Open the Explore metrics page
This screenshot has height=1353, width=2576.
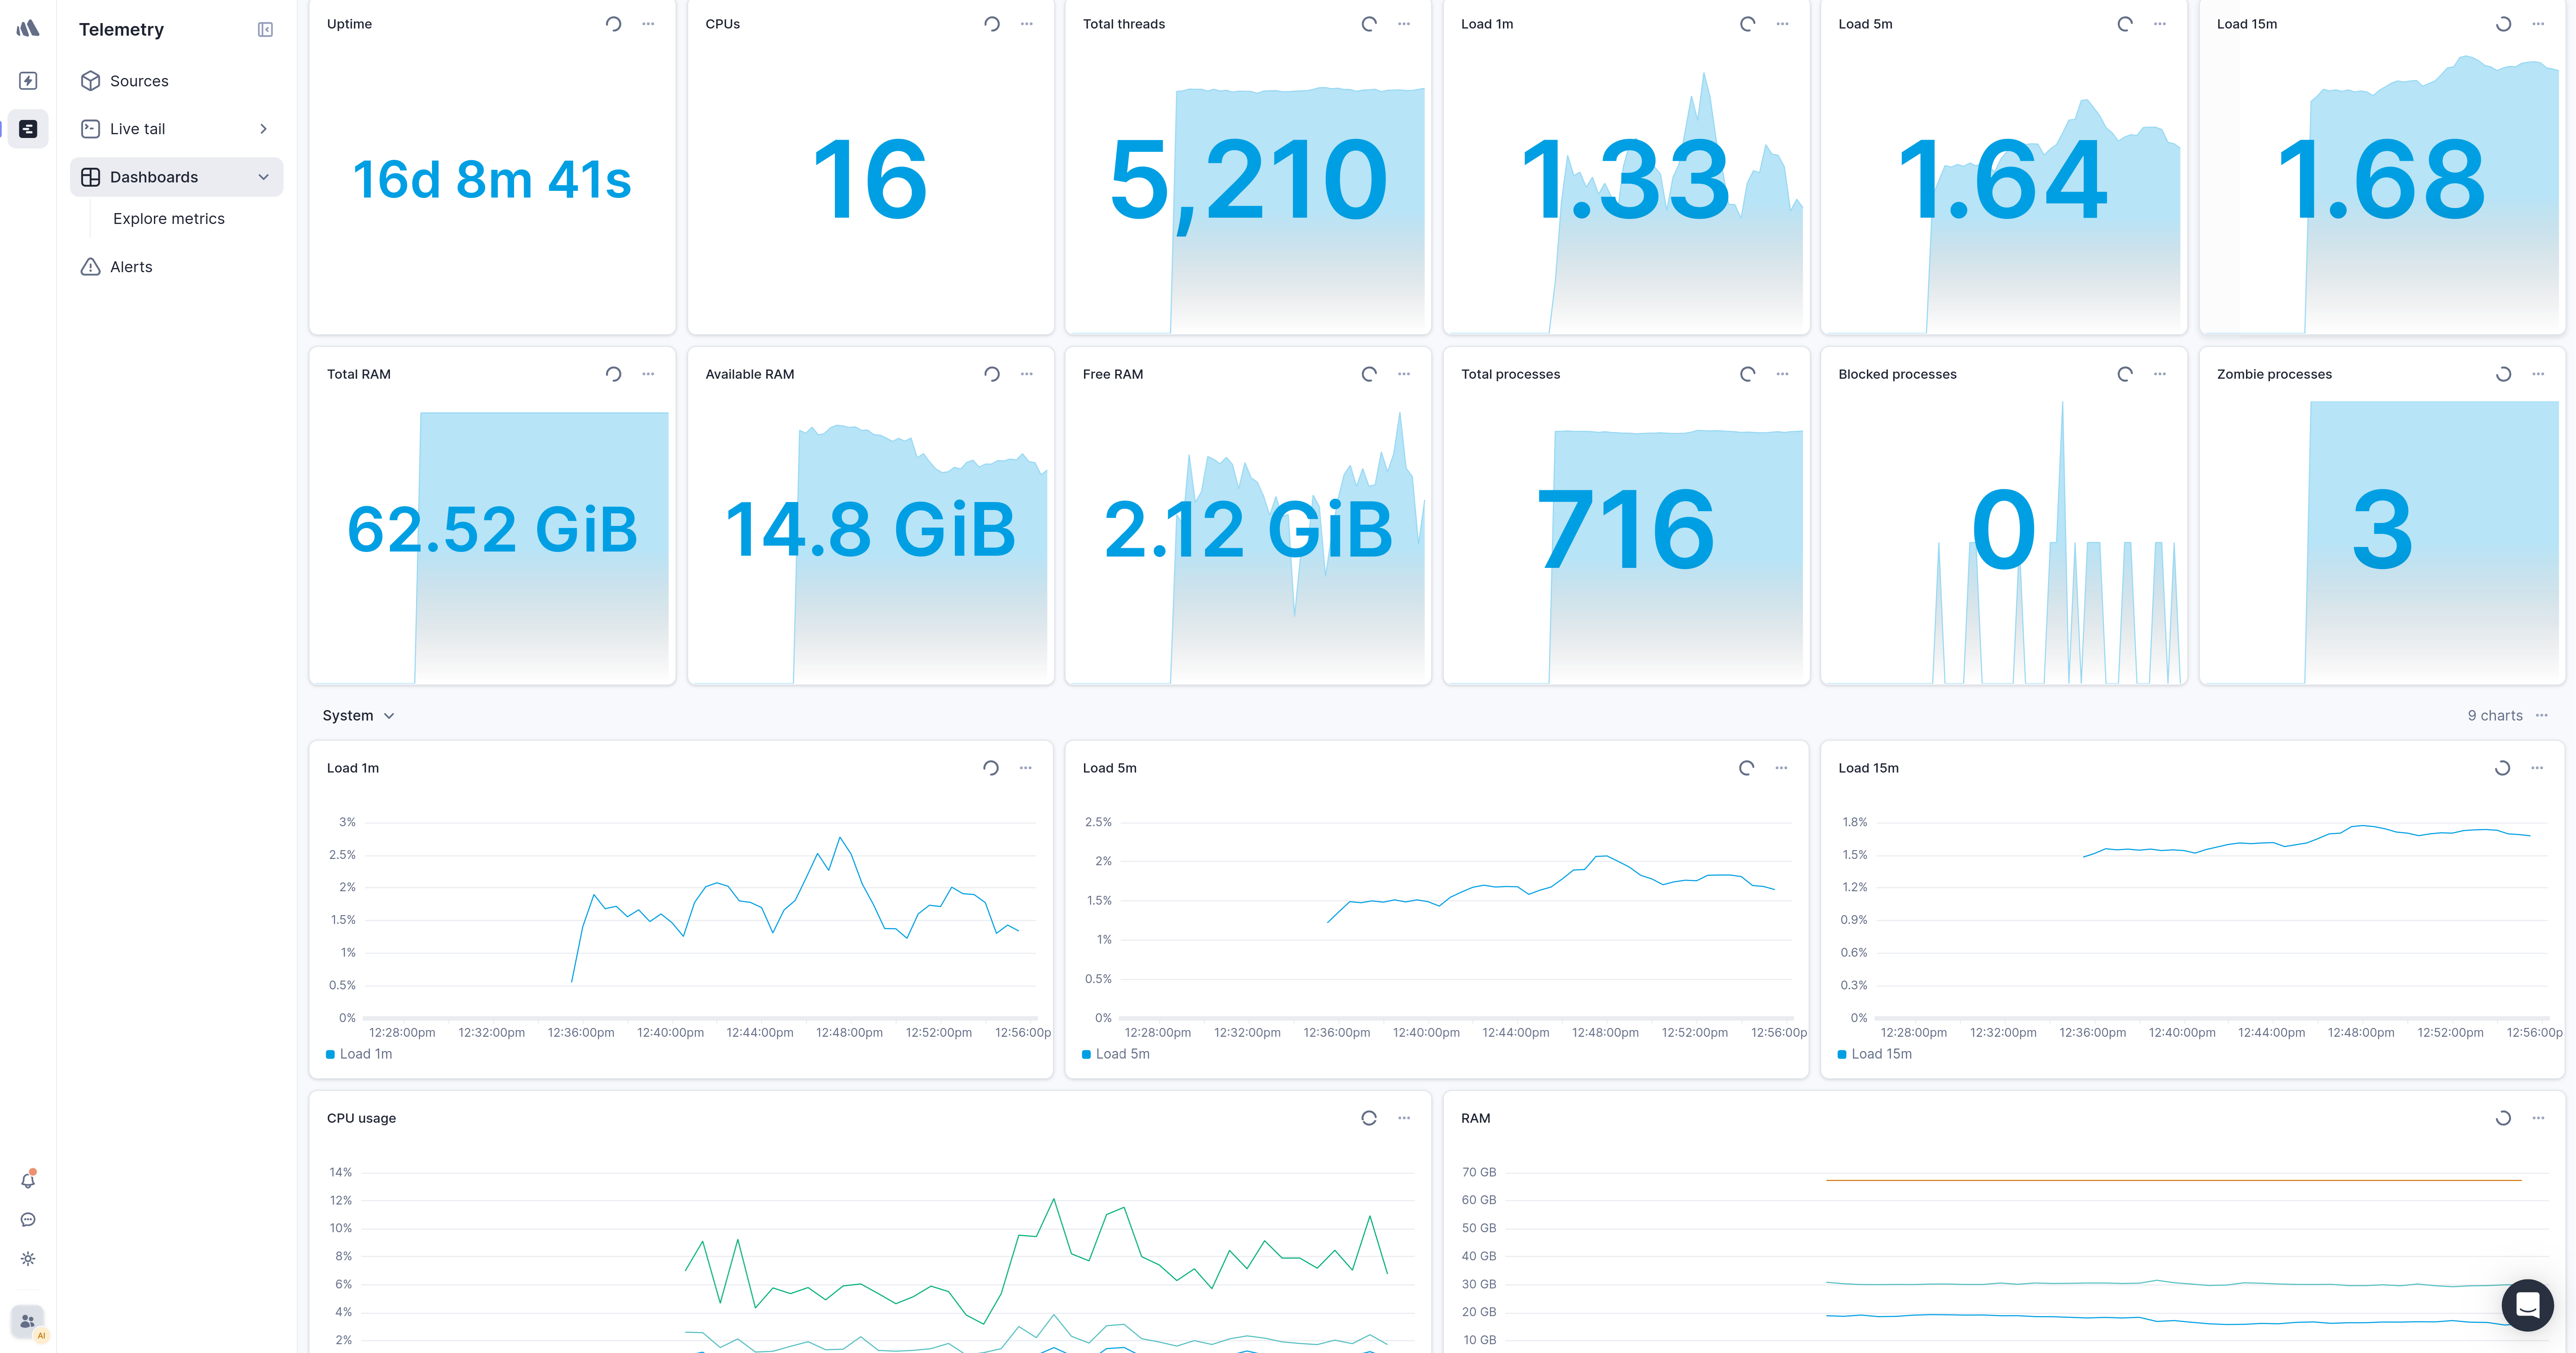[x=169, y=218]
